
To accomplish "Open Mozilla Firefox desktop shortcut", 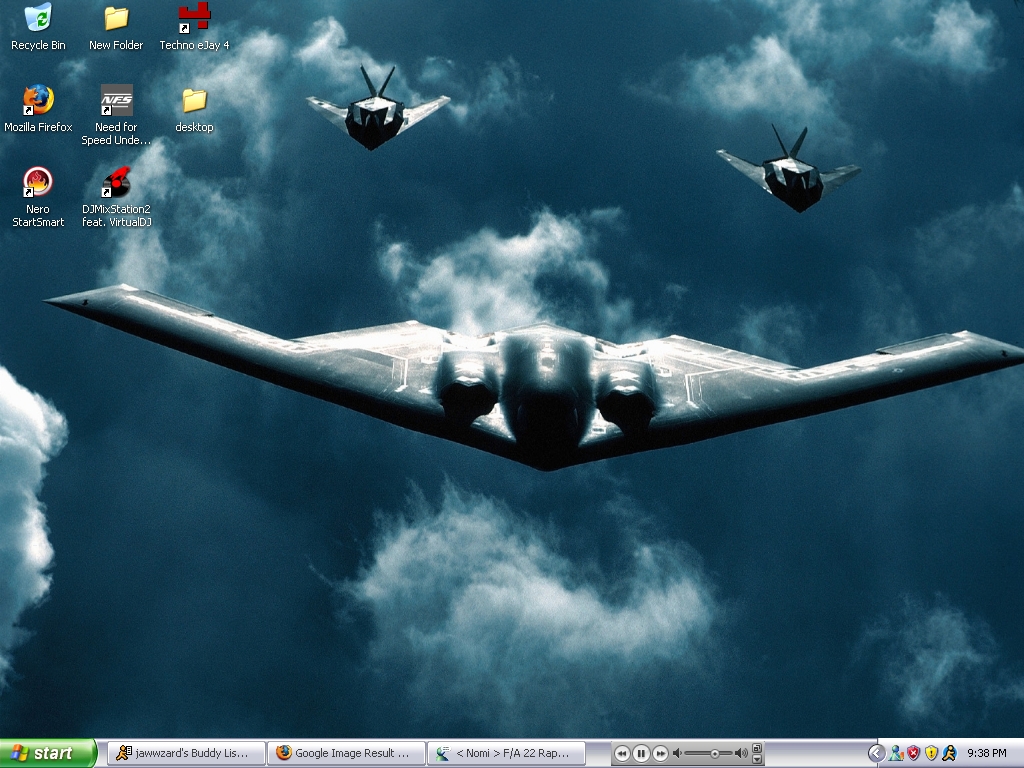I will pyautogui.click(x=38, y=100).
